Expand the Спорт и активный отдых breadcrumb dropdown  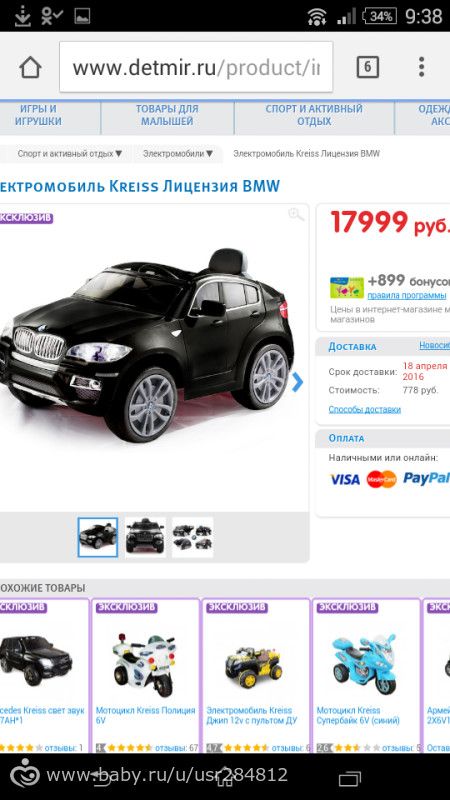coord(70,154)
